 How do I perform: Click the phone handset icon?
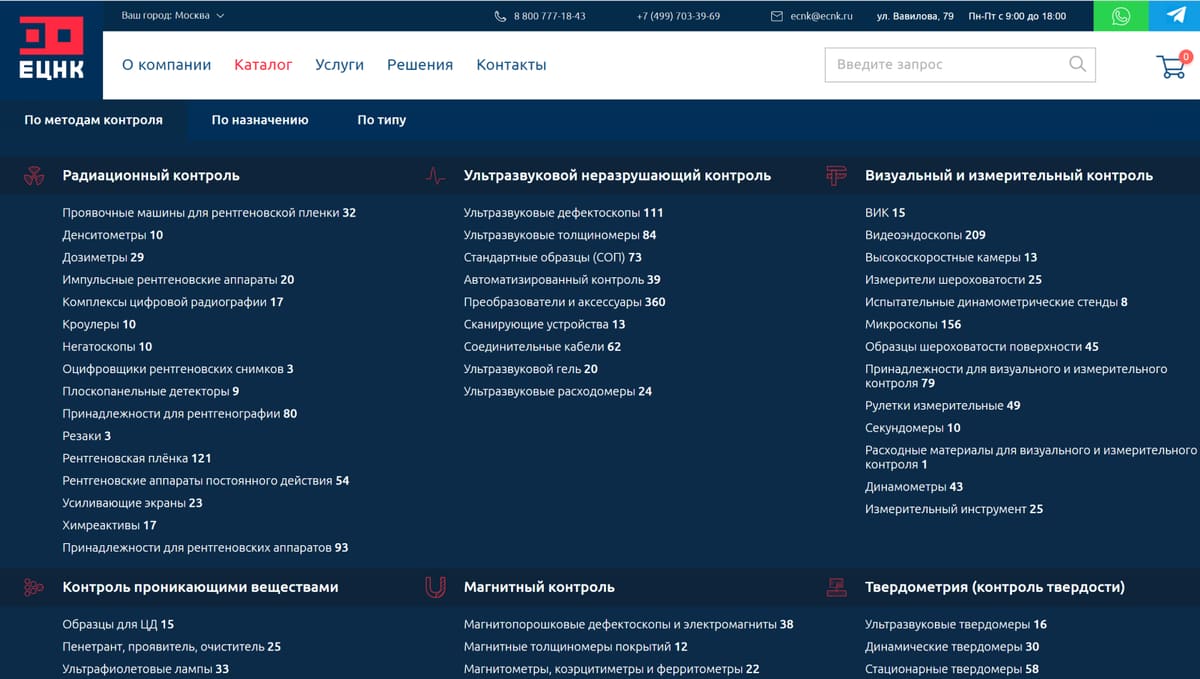click(x=500, y=16)
